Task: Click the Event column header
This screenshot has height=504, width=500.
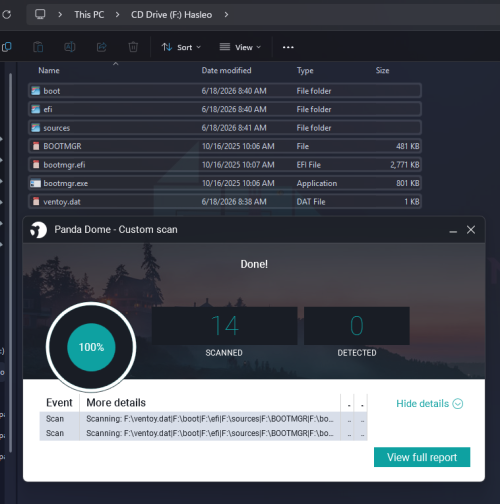Action: click(x=59, y=403)
